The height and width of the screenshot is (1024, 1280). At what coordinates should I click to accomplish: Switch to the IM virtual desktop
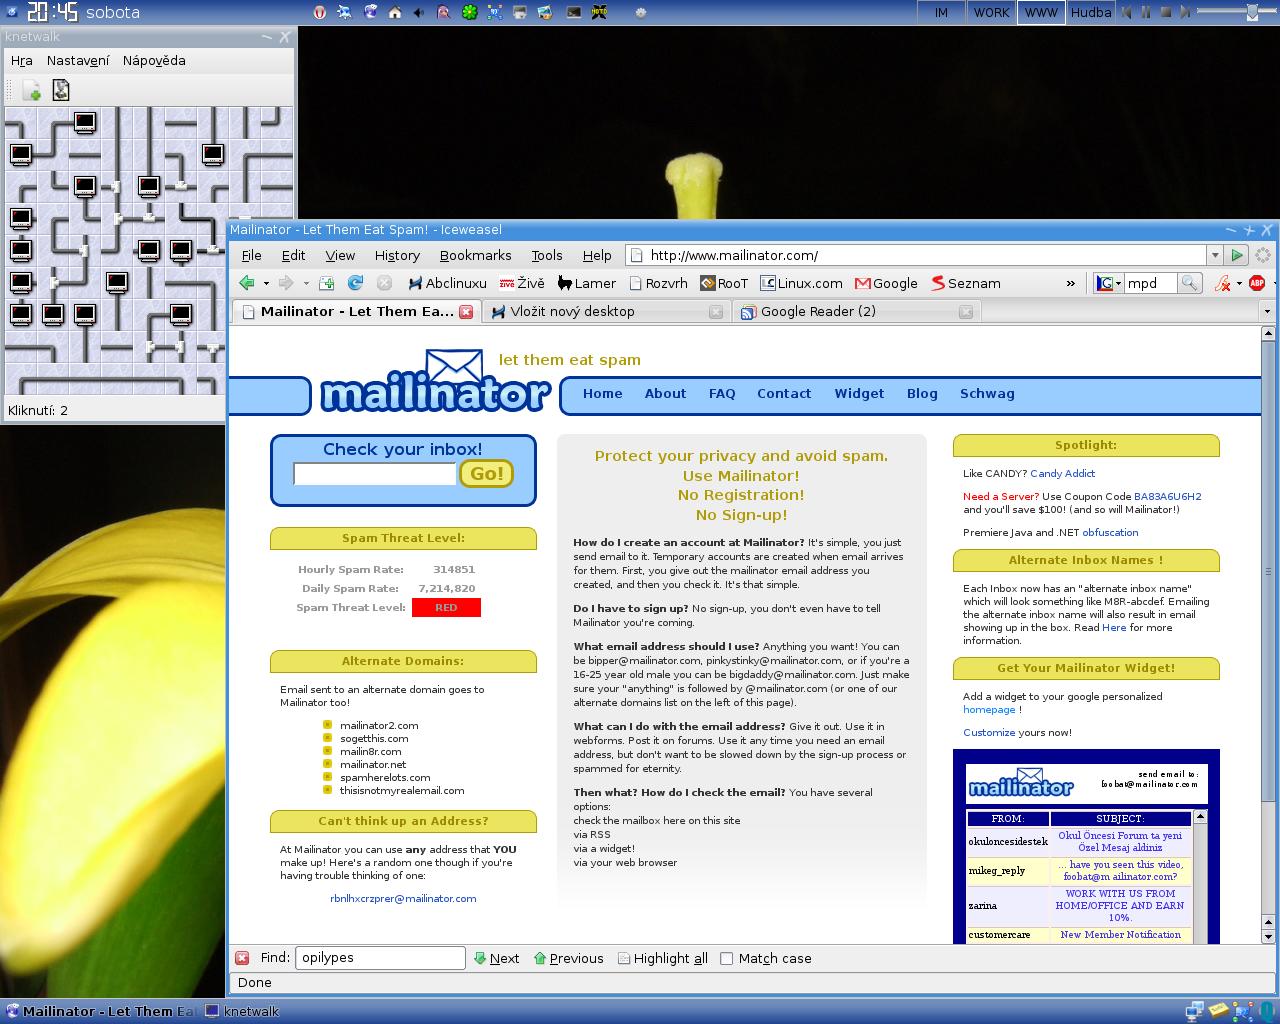tap(941, 12)
